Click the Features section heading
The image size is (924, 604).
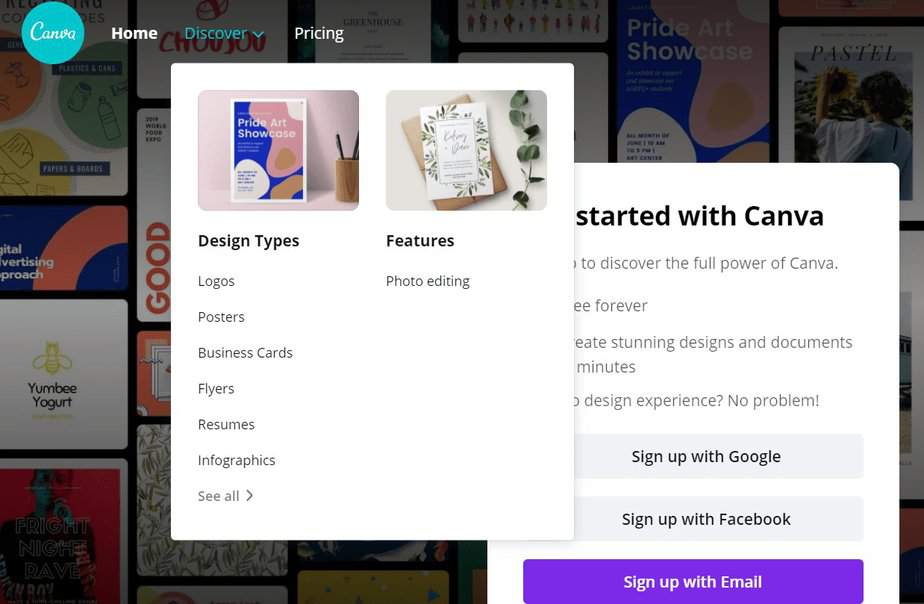[x=419, y=240]
